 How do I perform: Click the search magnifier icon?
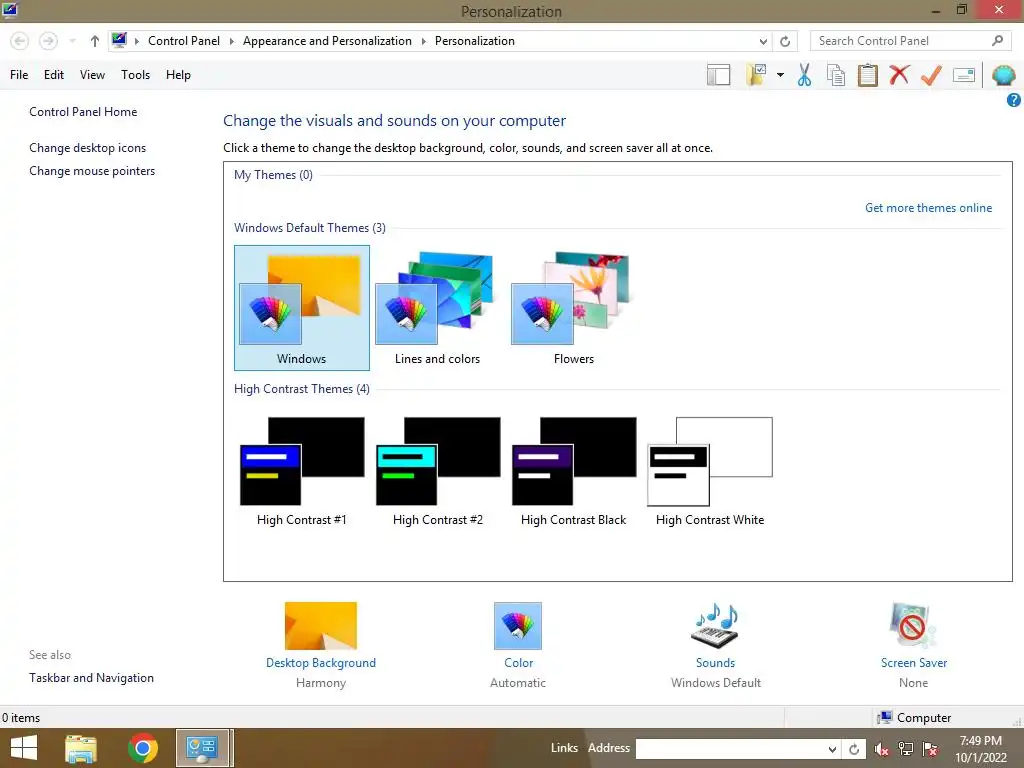click(997, 41)
